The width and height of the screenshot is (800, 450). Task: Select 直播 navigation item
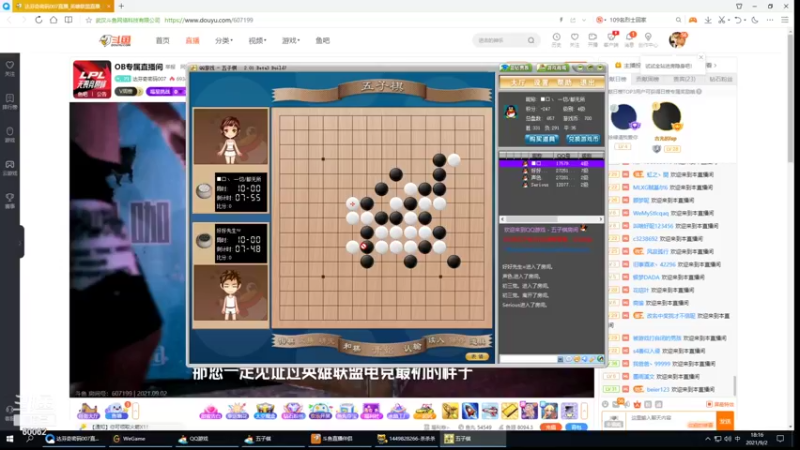click(x=192, y=40)
